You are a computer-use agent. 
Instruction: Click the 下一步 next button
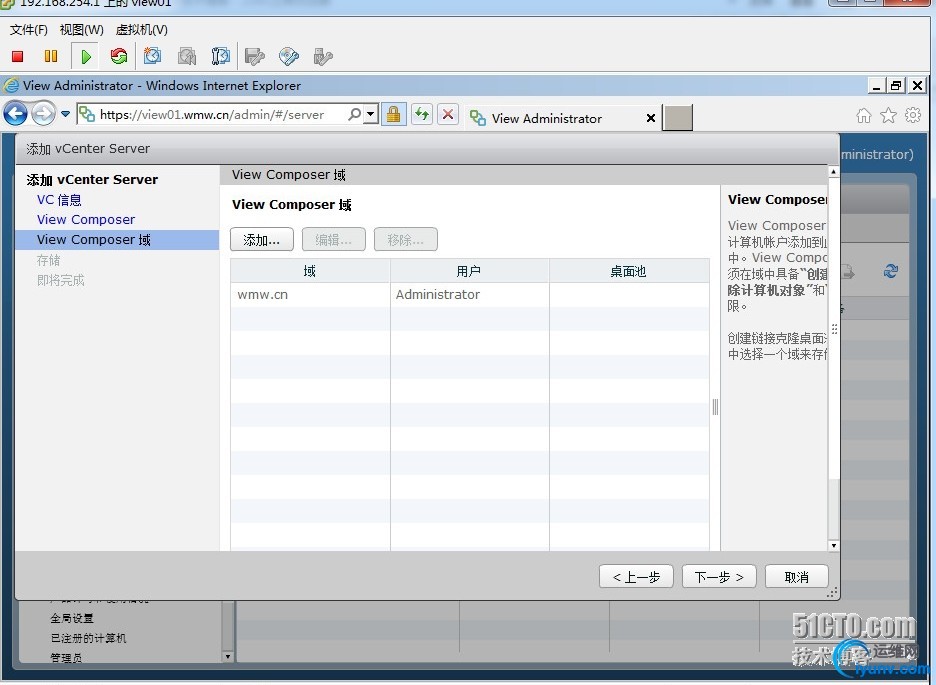pos(719,577)
